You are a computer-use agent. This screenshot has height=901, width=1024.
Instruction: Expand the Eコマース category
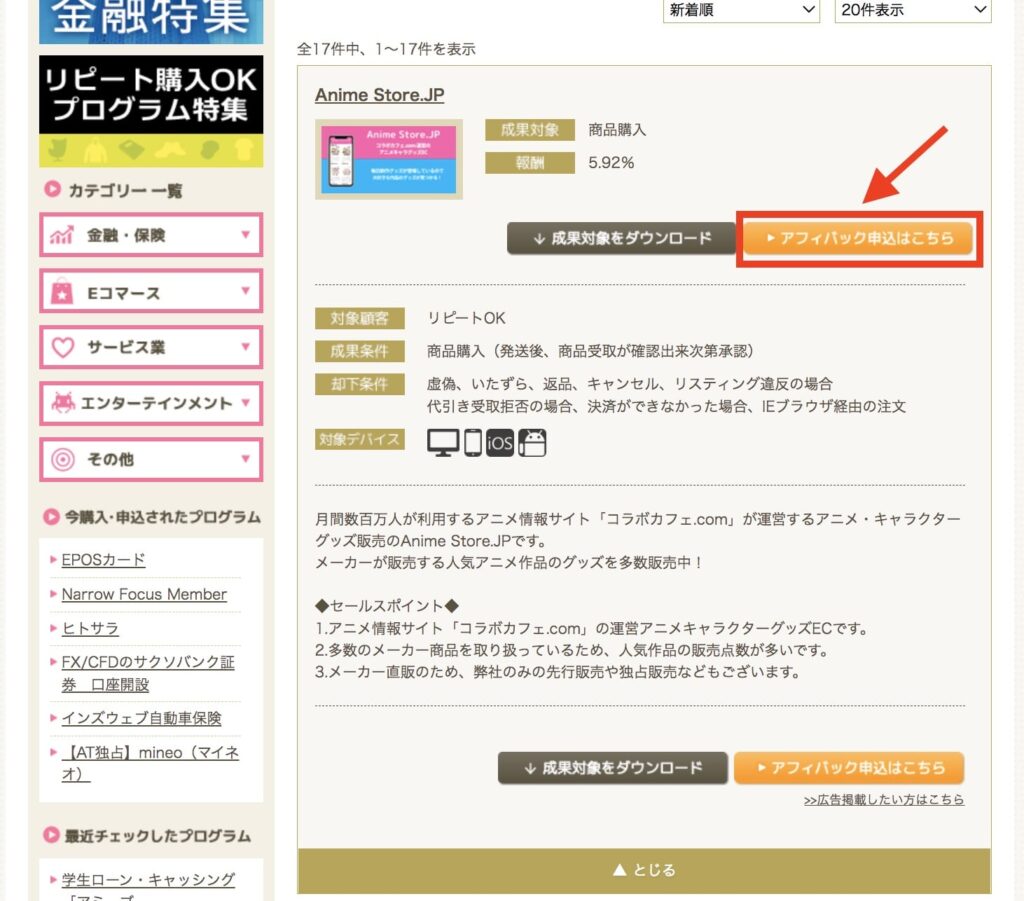click(x=151, y=291)
